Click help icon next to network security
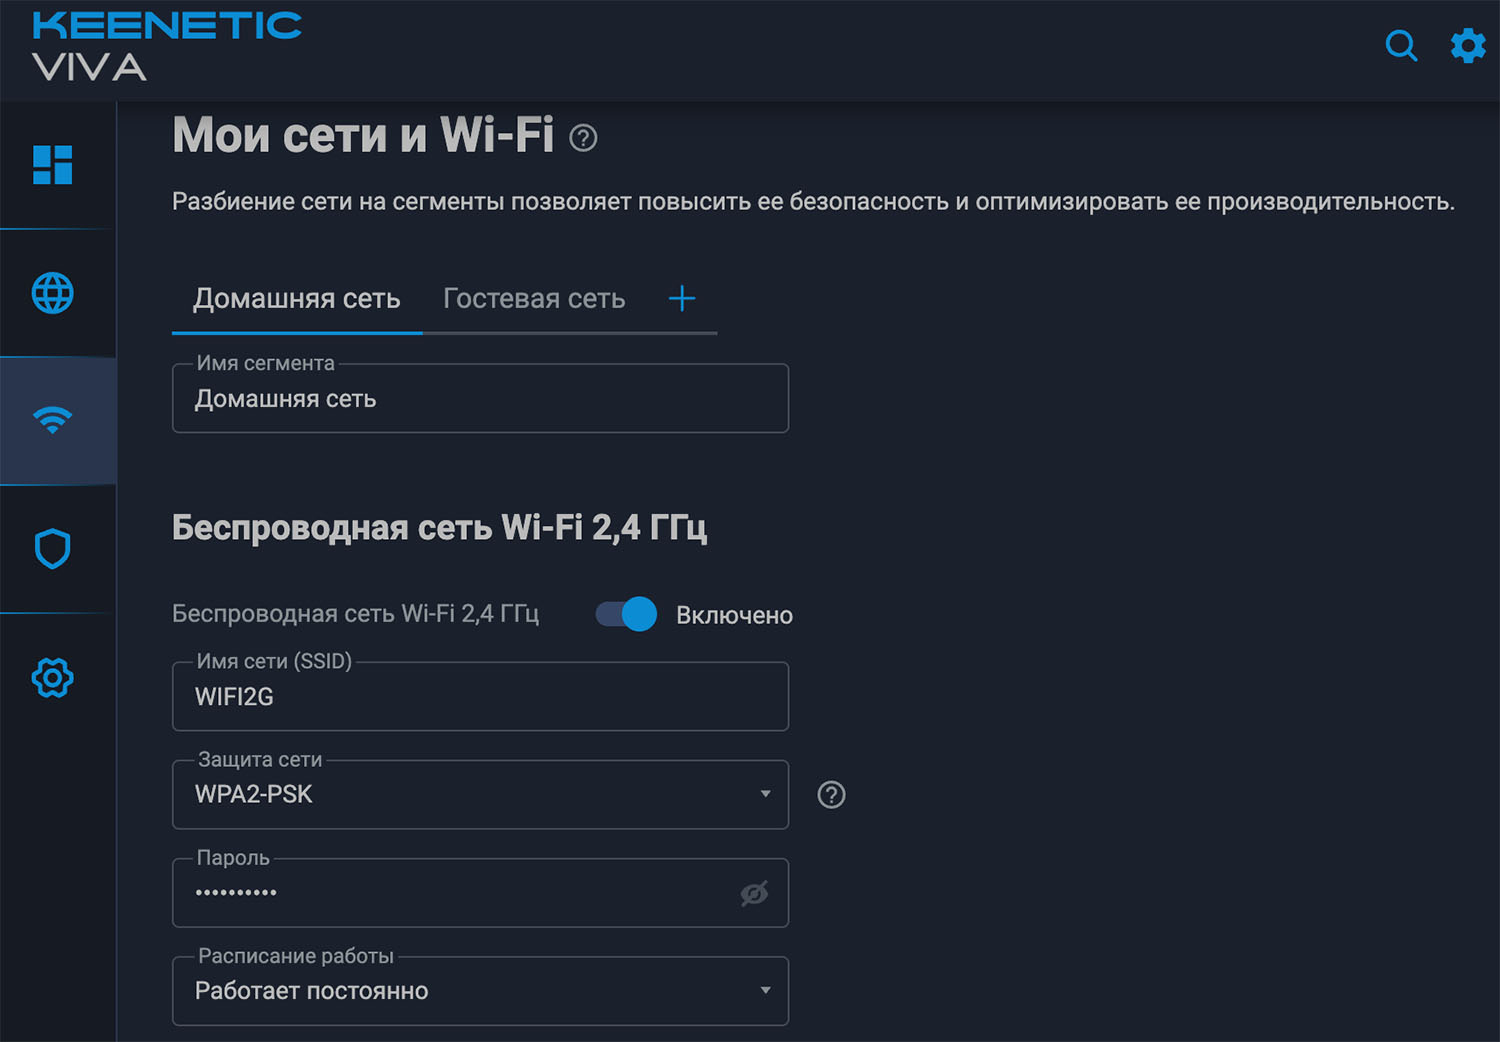The image size is (1500, 1042). point(831,795)
